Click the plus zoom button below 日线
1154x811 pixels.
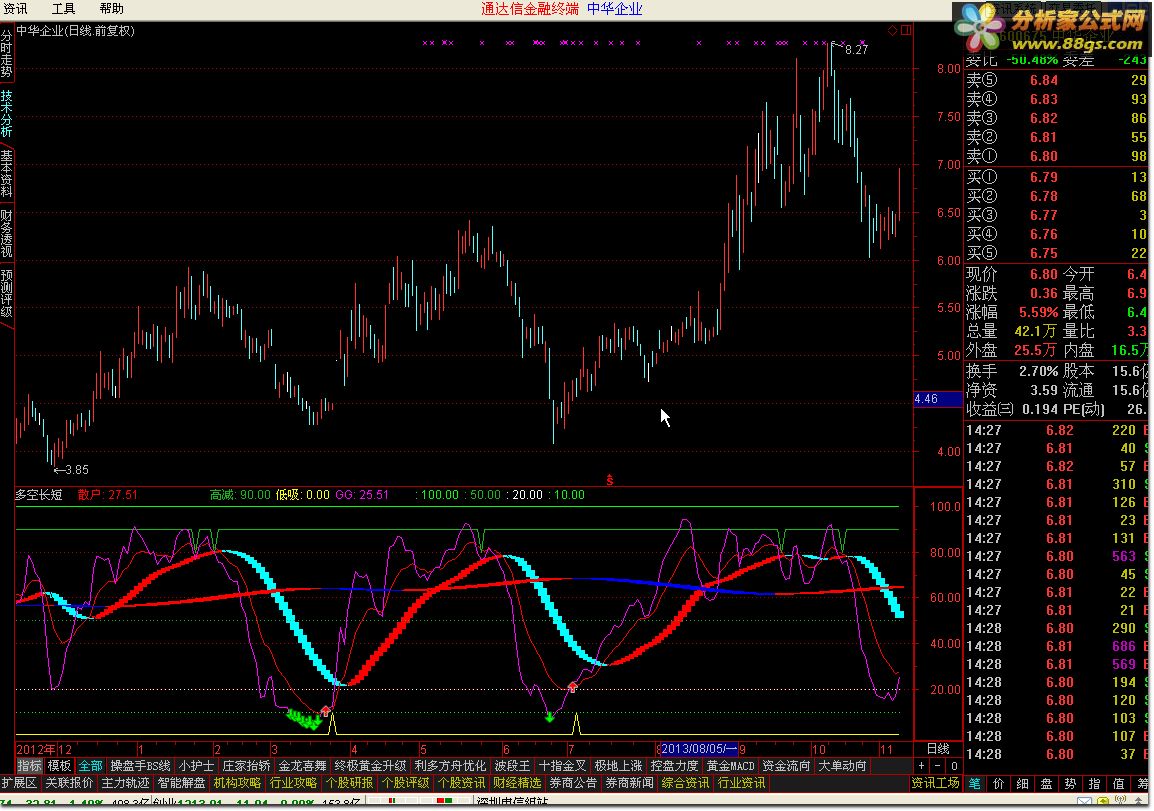(x=922, y=766)
